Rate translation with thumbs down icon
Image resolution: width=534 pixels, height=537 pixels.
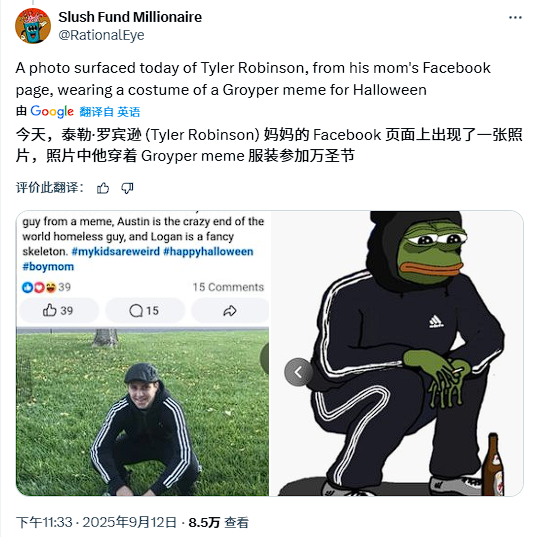coord(127,188)
